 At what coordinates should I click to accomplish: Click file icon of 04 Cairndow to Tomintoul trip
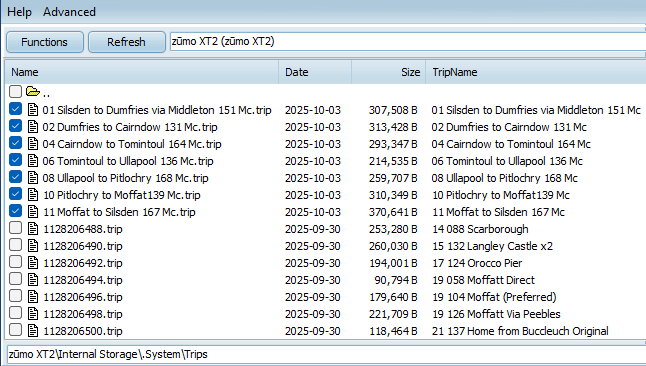pos(33,143)
